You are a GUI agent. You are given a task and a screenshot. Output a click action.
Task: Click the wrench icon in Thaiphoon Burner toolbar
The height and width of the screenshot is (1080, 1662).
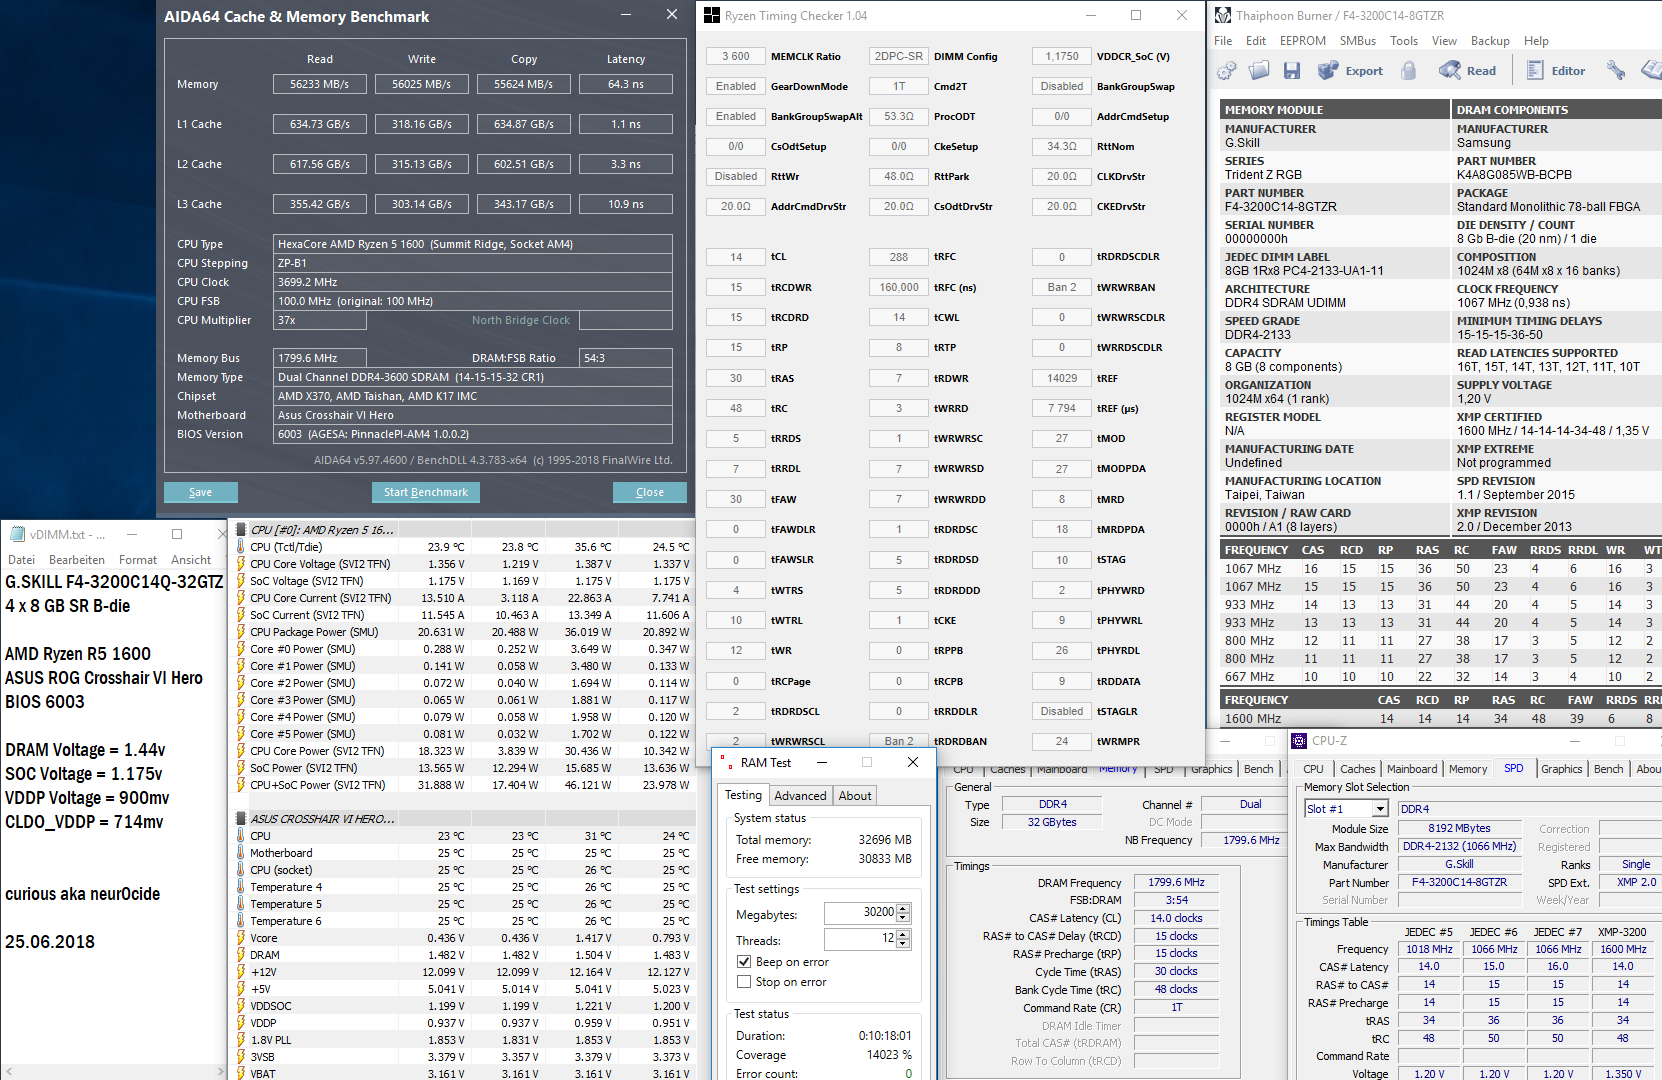[x=1615, y=70]
